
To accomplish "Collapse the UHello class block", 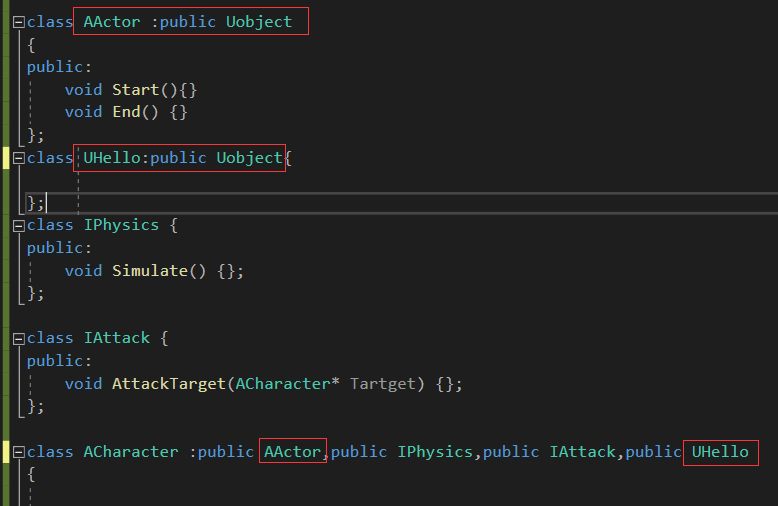I will (19, 158).
